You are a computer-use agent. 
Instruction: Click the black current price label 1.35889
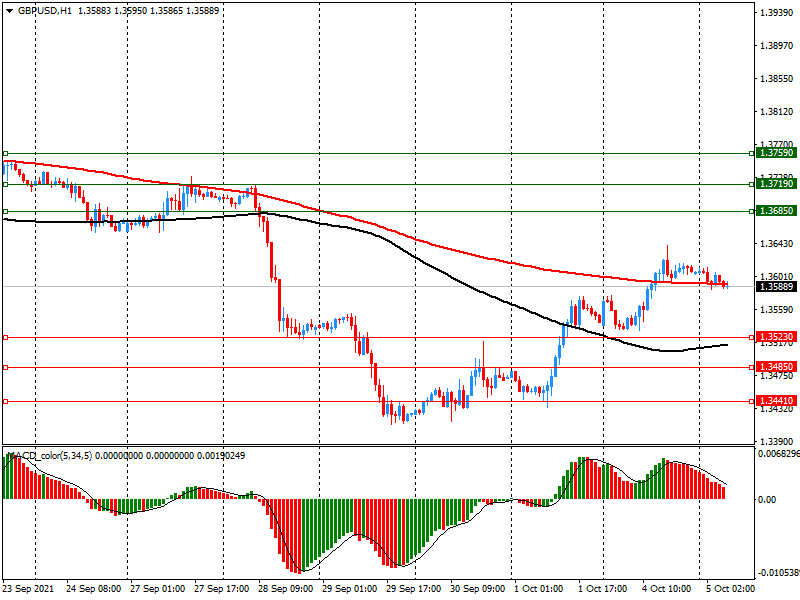(777, 287)
